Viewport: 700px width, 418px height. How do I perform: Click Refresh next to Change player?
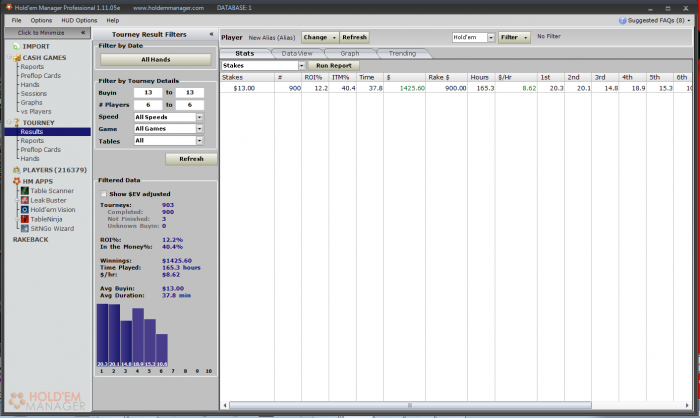pos(354,38)
